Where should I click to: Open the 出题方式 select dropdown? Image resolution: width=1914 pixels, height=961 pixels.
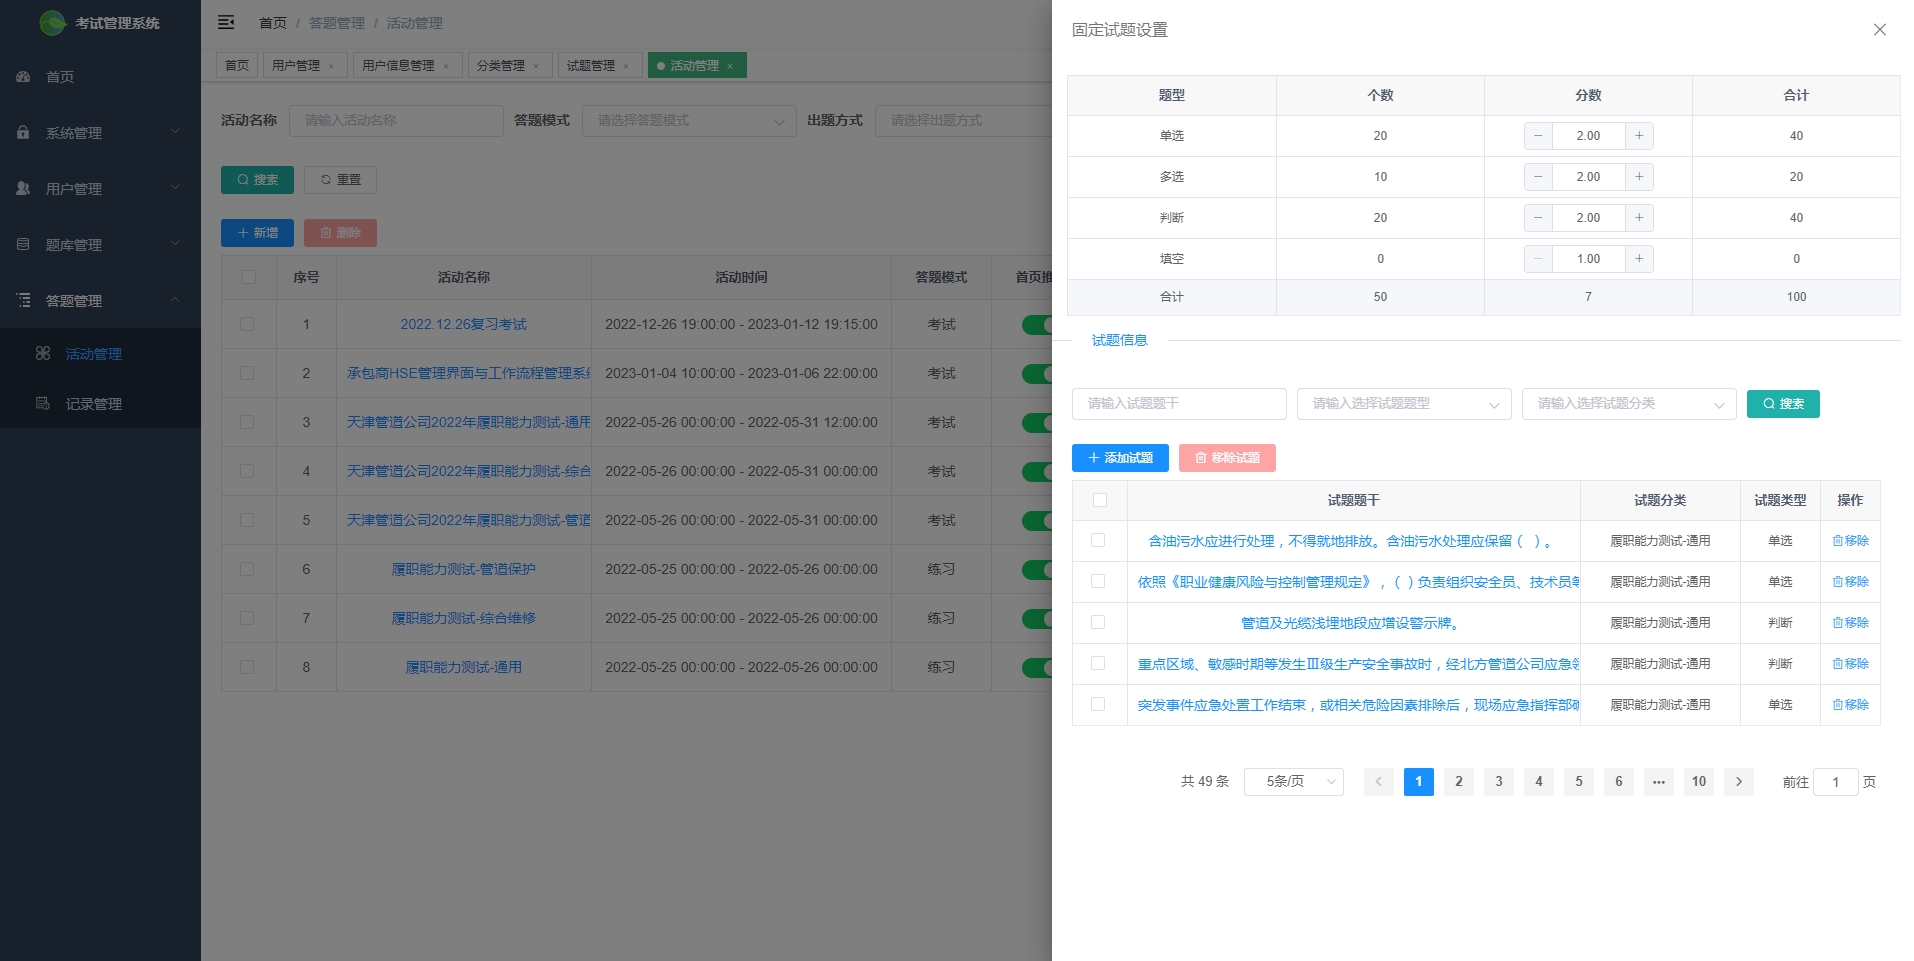(963, 121)
